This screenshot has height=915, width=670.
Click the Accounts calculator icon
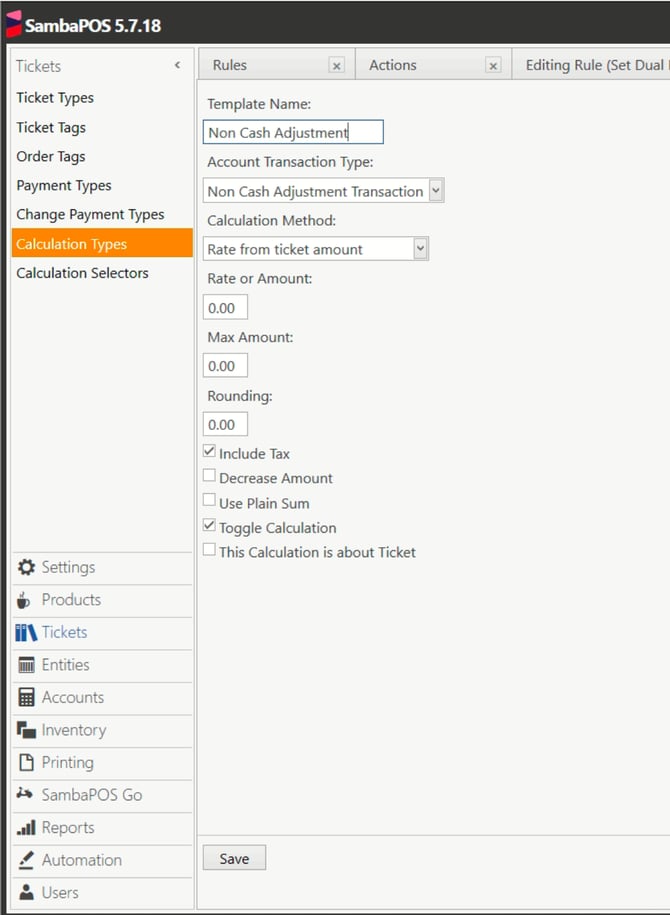pyautogui.click(x=26, y=697)
